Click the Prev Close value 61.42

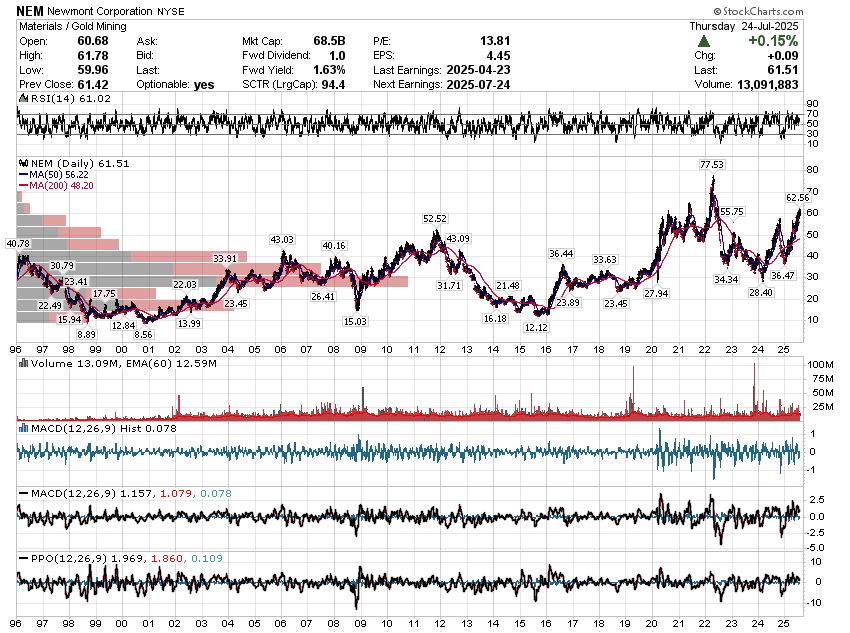[93, 85]
